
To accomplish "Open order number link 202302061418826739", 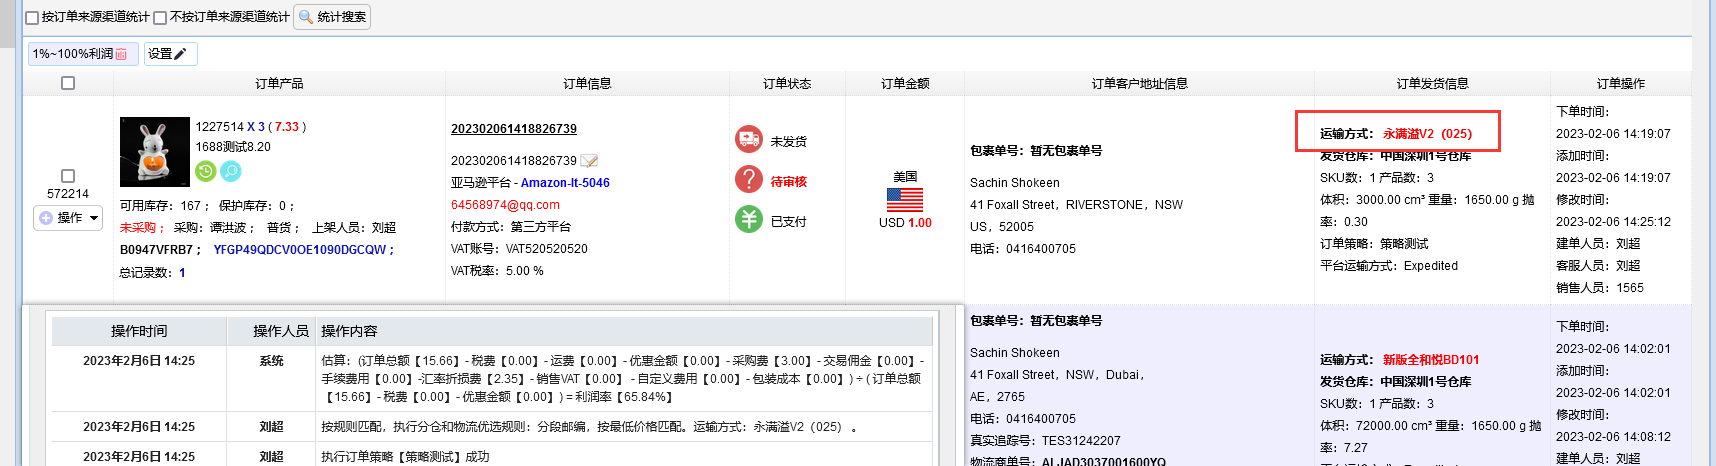I will [514, 129].
